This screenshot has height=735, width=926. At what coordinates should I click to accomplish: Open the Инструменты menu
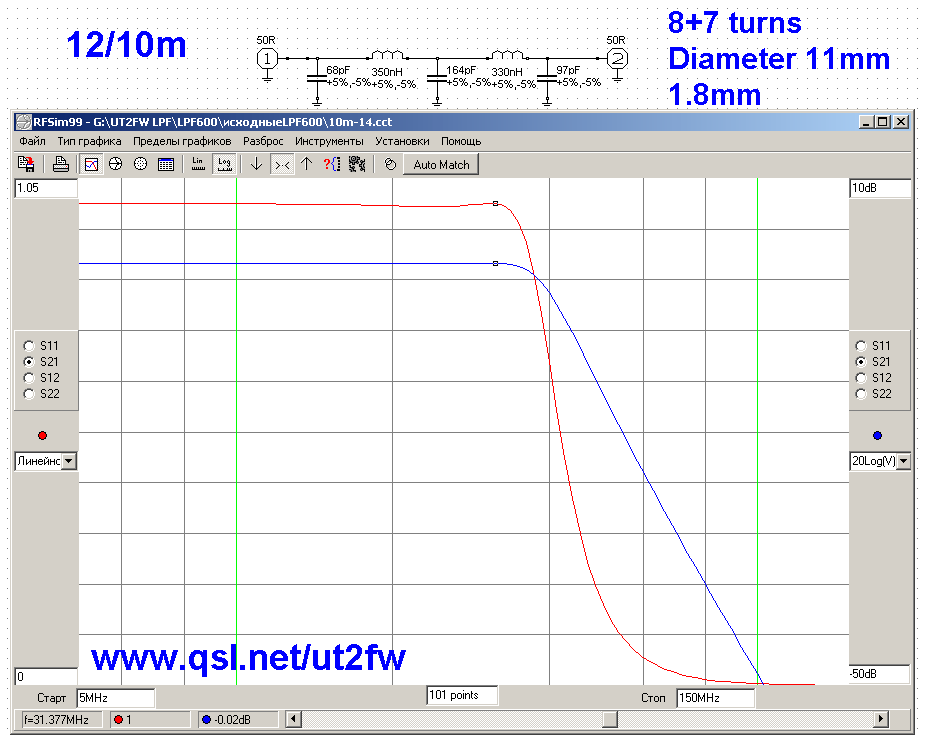click(x=329, y=141)
